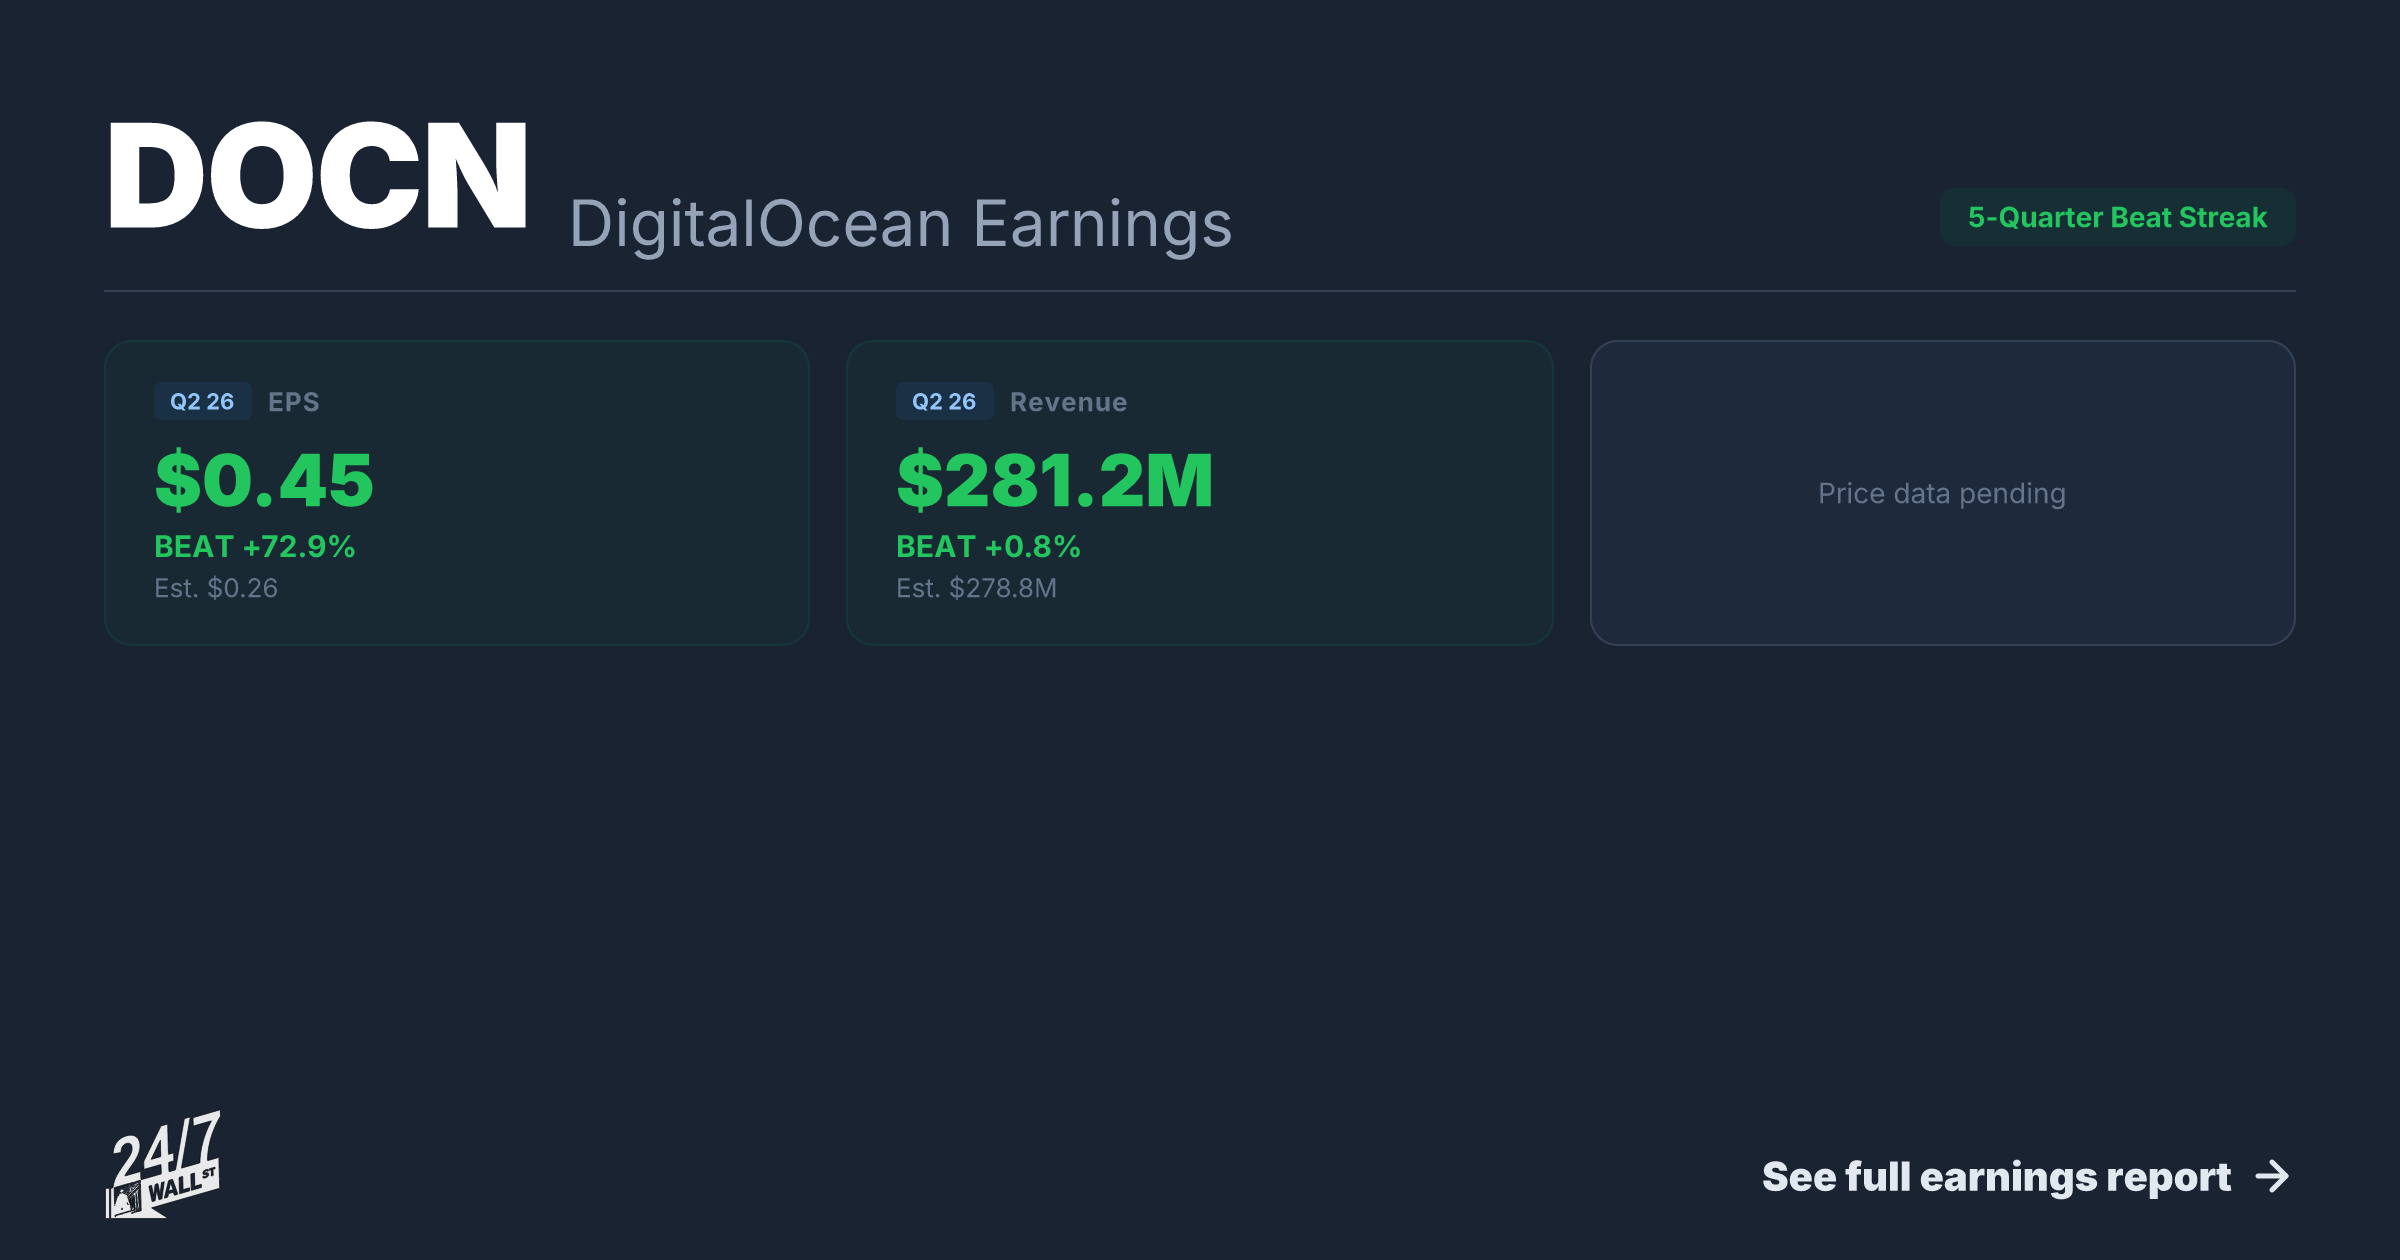This screenshot has width=2400, height=1260.
Task: Click the 24/7 Wall St logo
Action: tap(163, 1164)
